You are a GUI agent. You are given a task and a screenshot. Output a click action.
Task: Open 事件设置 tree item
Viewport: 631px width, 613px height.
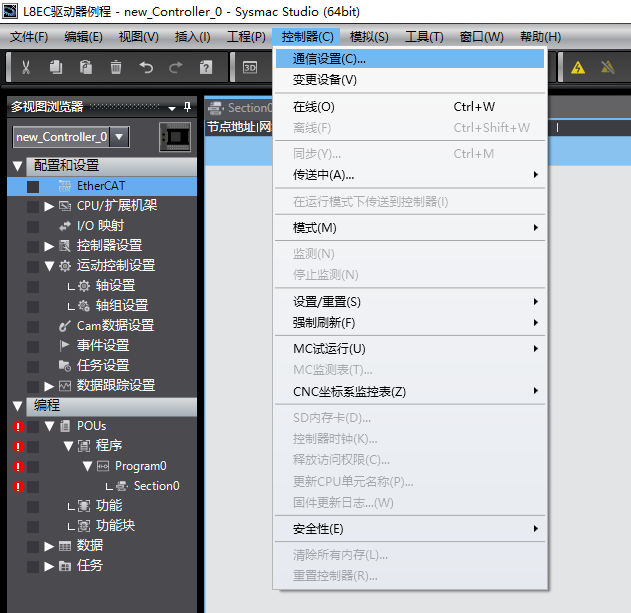pyautogui.click(x=103, y=345)
